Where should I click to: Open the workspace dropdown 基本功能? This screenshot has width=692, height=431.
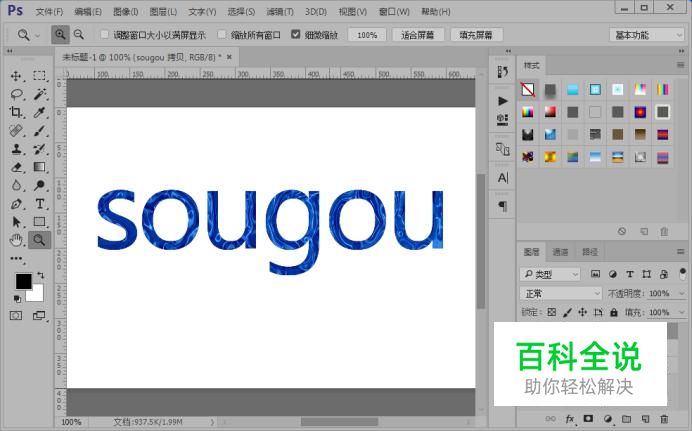pyautogui.click(x=647, y=35)
